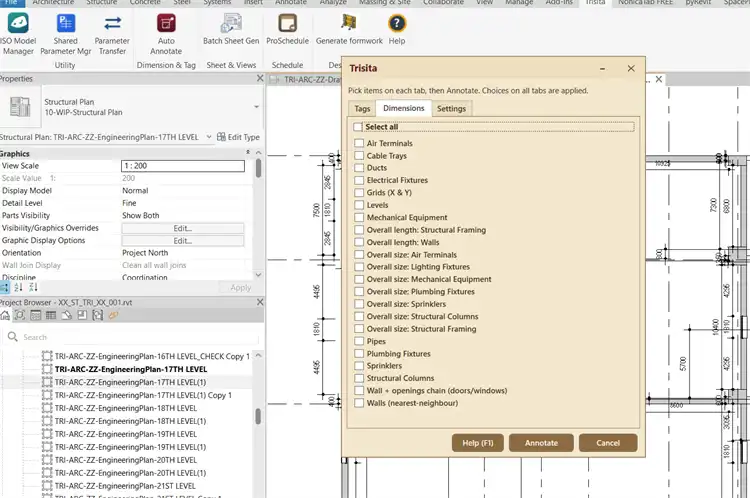Click Edit for Graphic Display Options

(183, 241)
